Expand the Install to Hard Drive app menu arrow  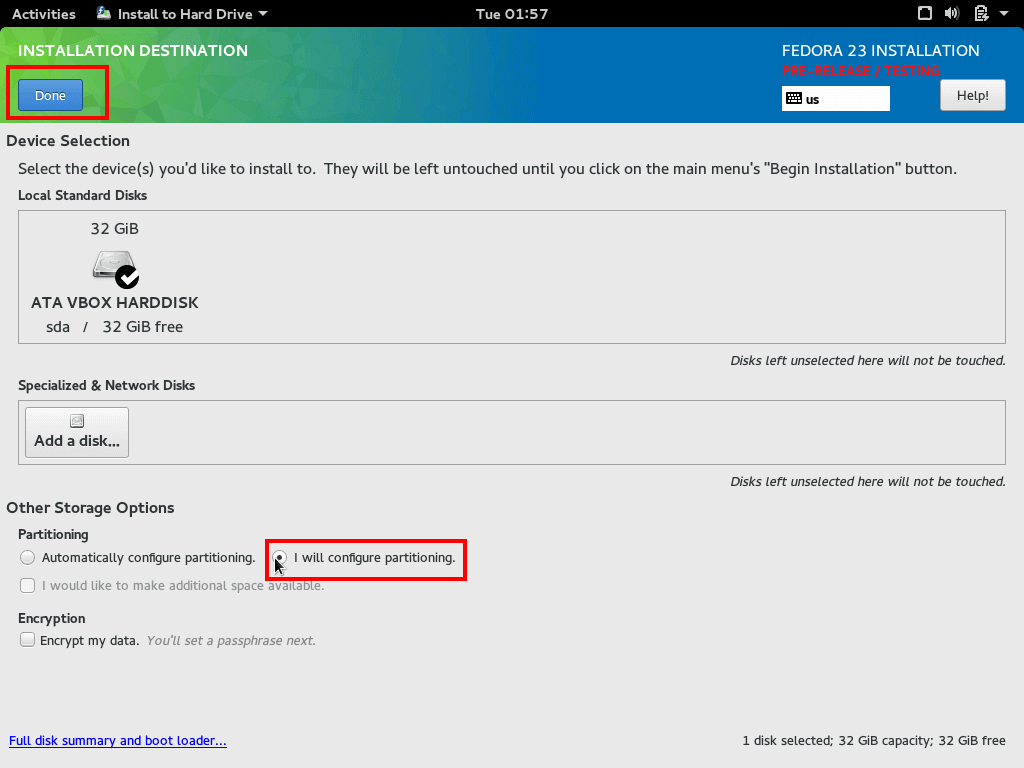[263, 14]
